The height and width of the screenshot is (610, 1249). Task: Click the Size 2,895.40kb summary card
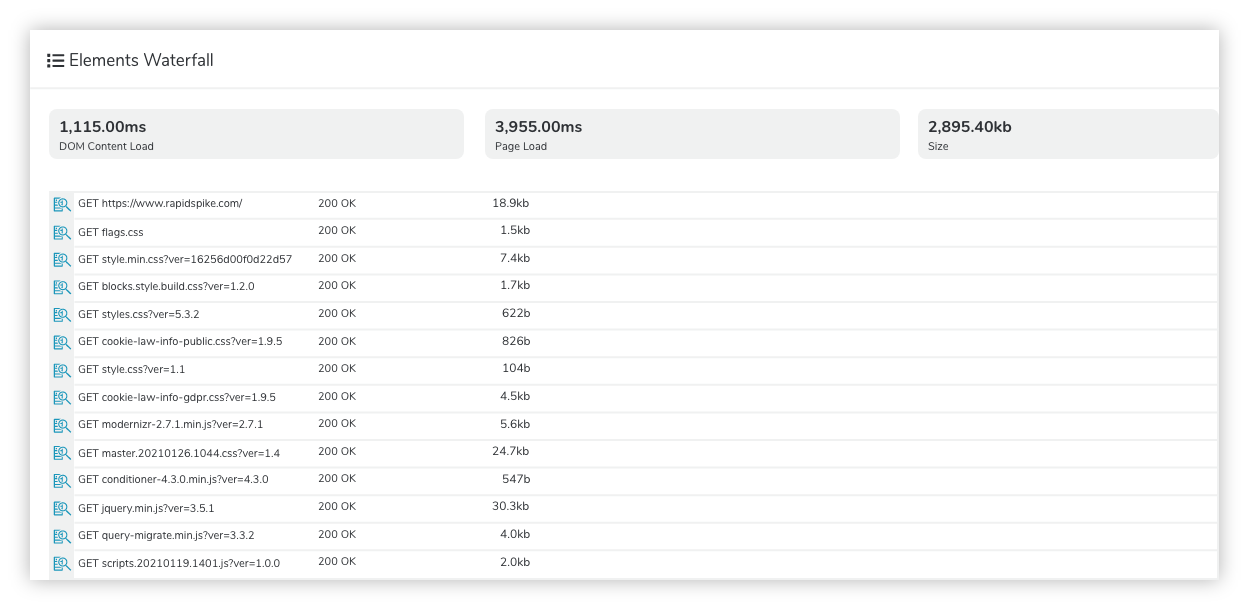point(1068,134)
